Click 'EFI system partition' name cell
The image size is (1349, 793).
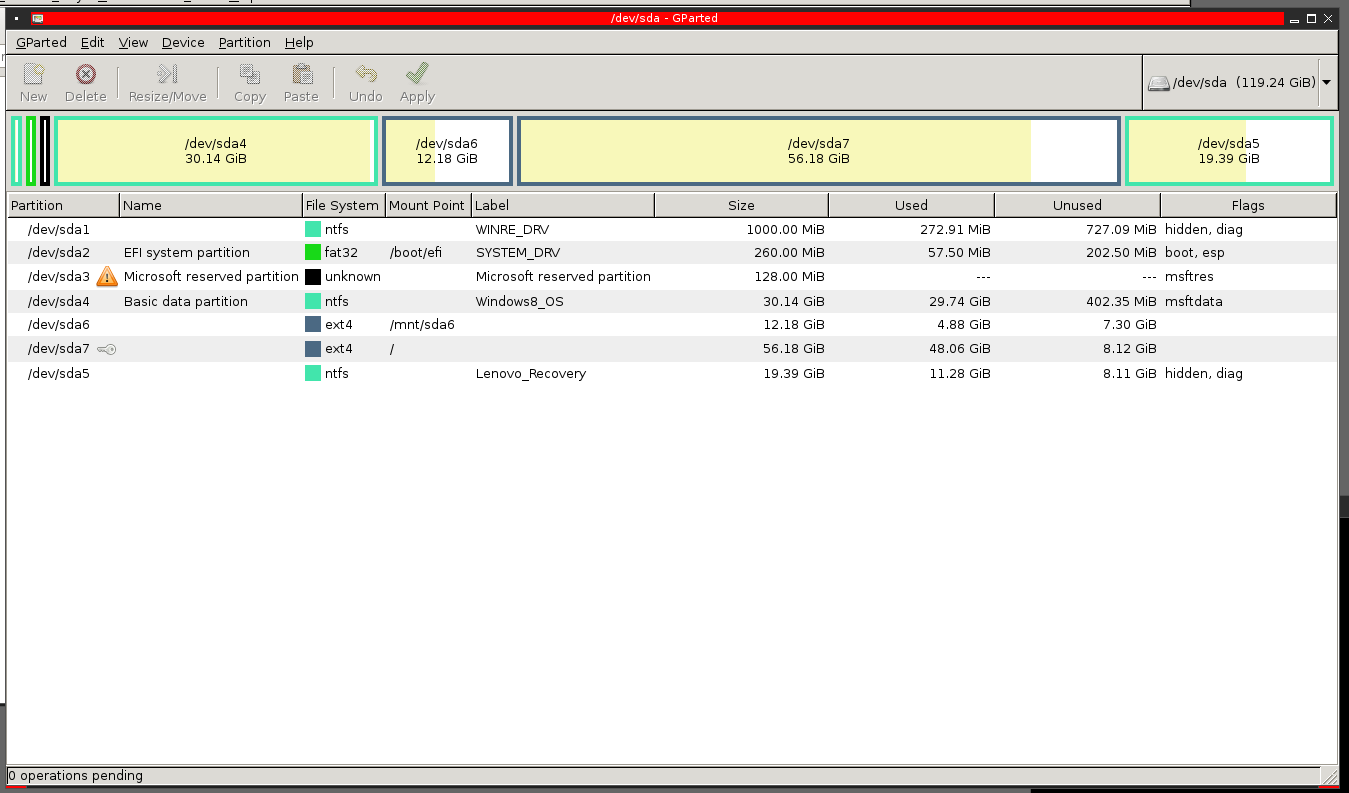187,253
